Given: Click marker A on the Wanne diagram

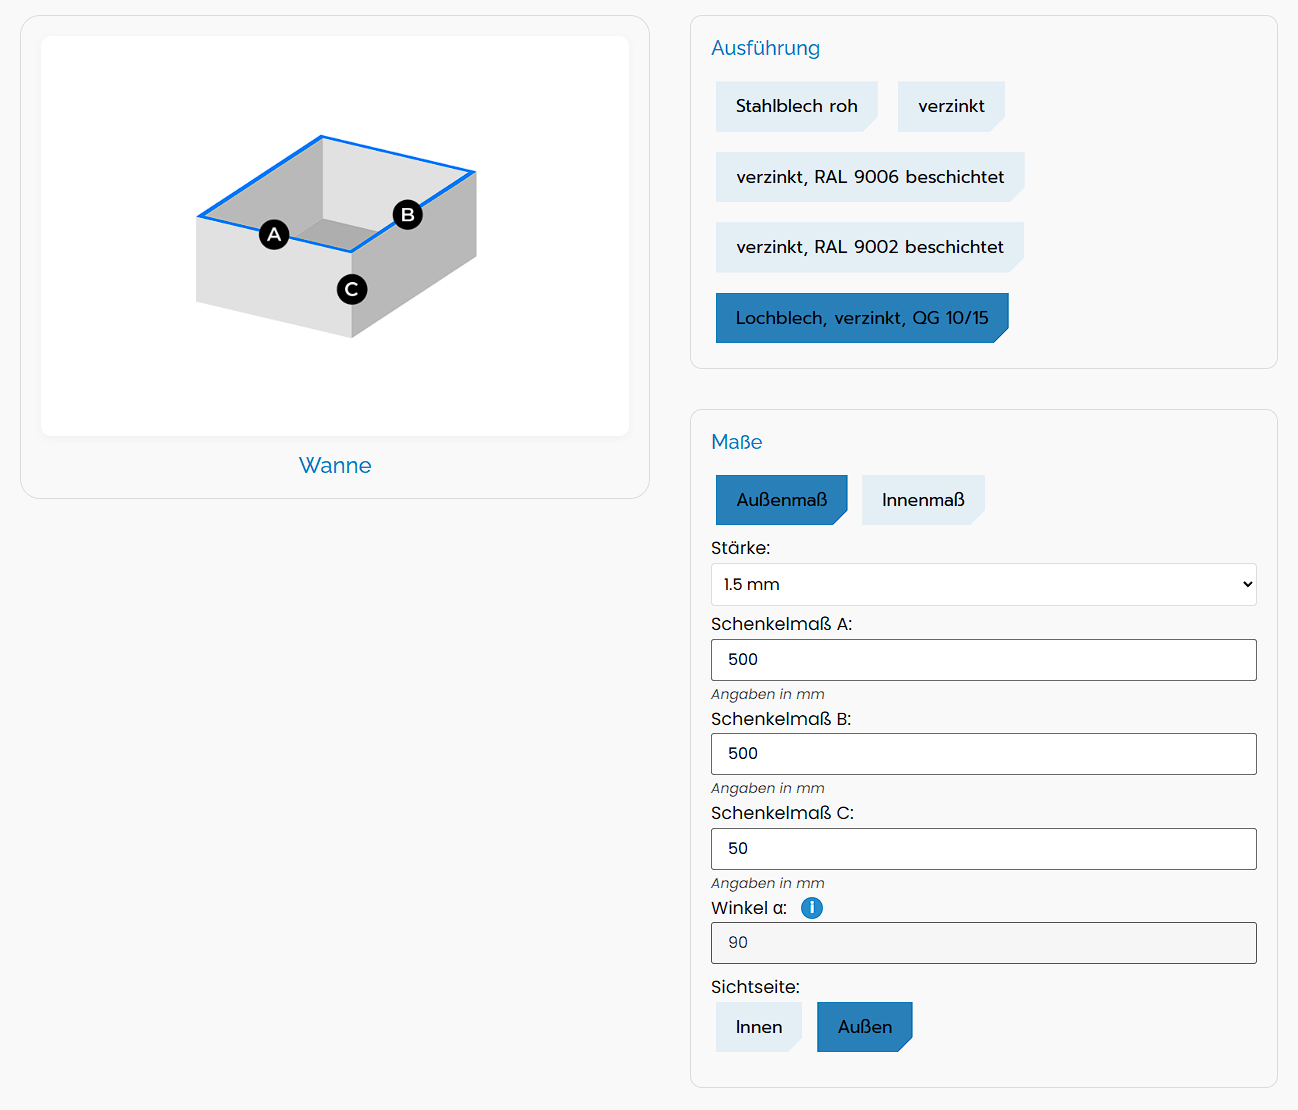Looking at the screenshot, I should pyautogui.click(x=274, y=235).
